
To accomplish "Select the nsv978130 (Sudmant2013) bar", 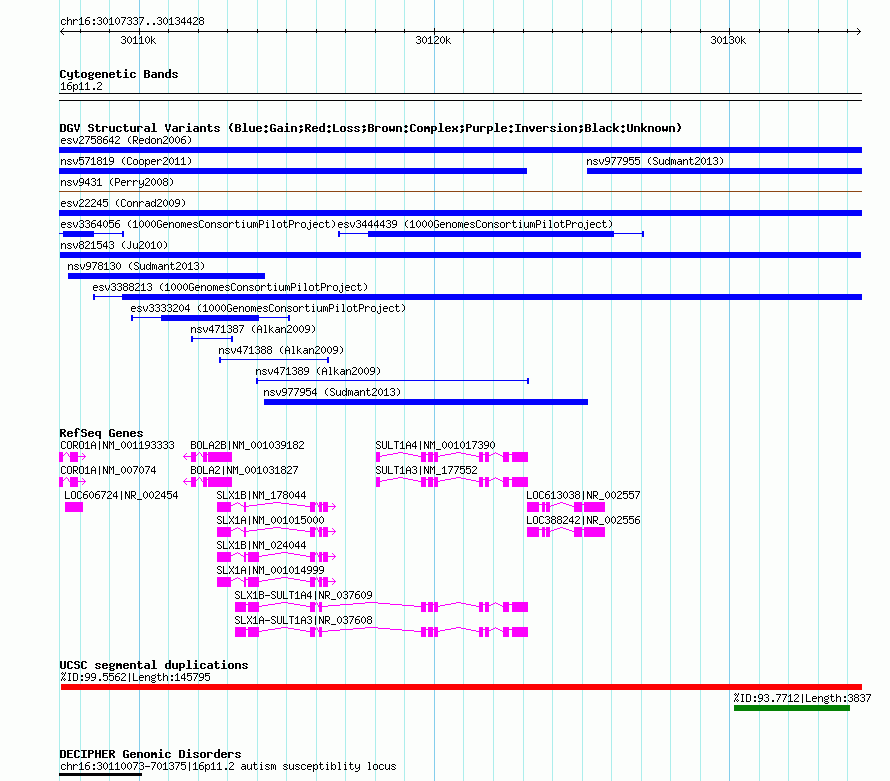I will click(x=166, y=276).
